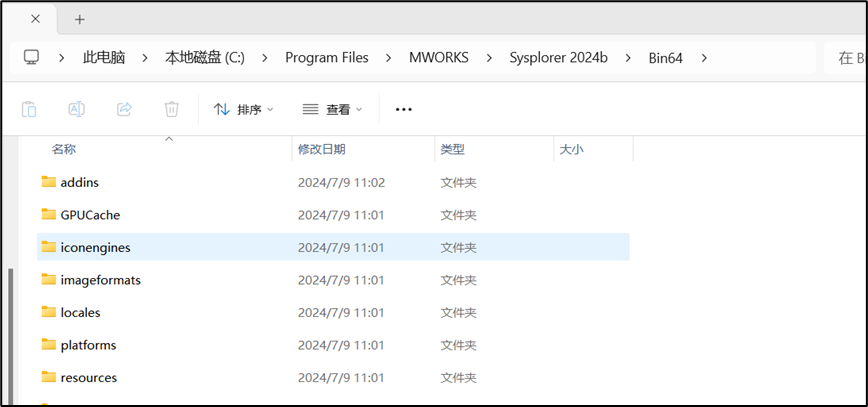This screenshot has width=868, height=407.
Task: Click the 文件夹 type of locales row
Action: click(458, 313)
